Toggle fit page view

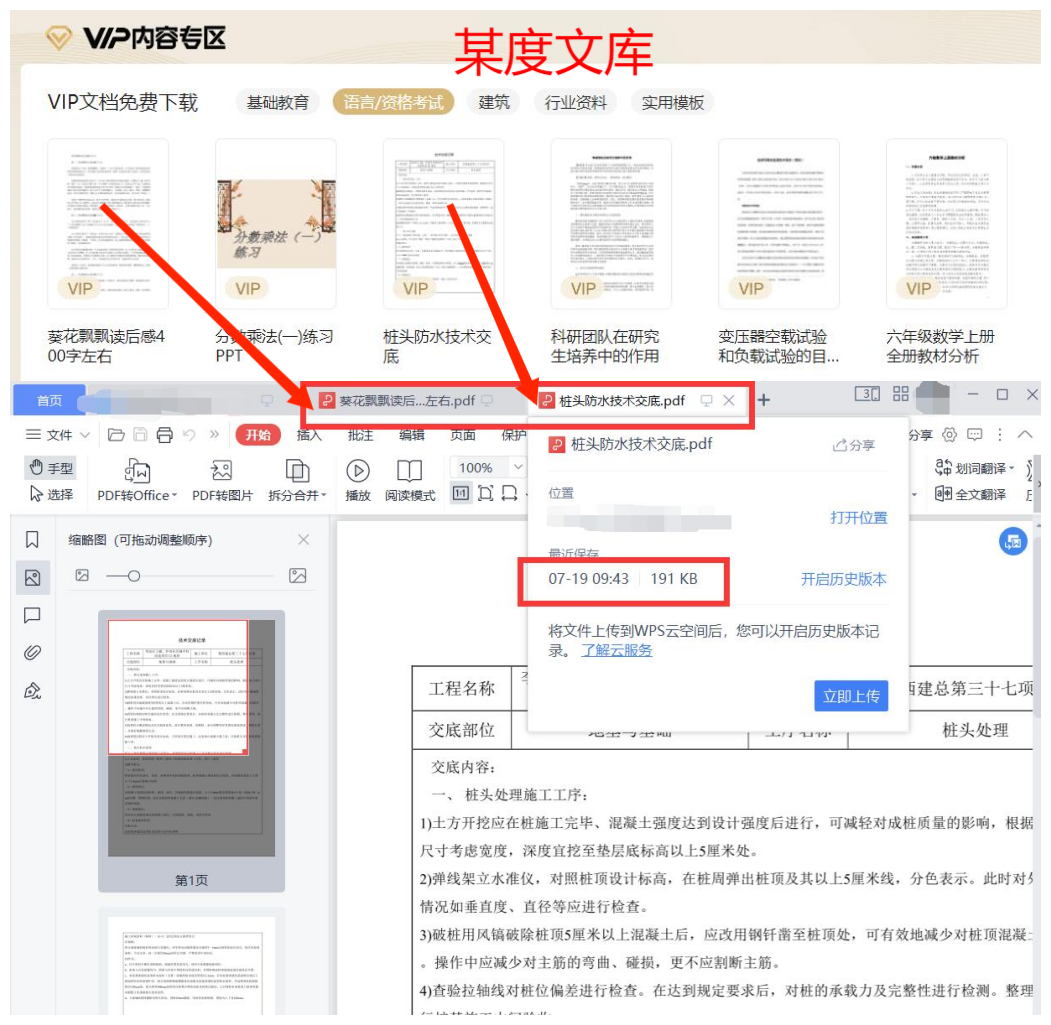pos(485,494)
